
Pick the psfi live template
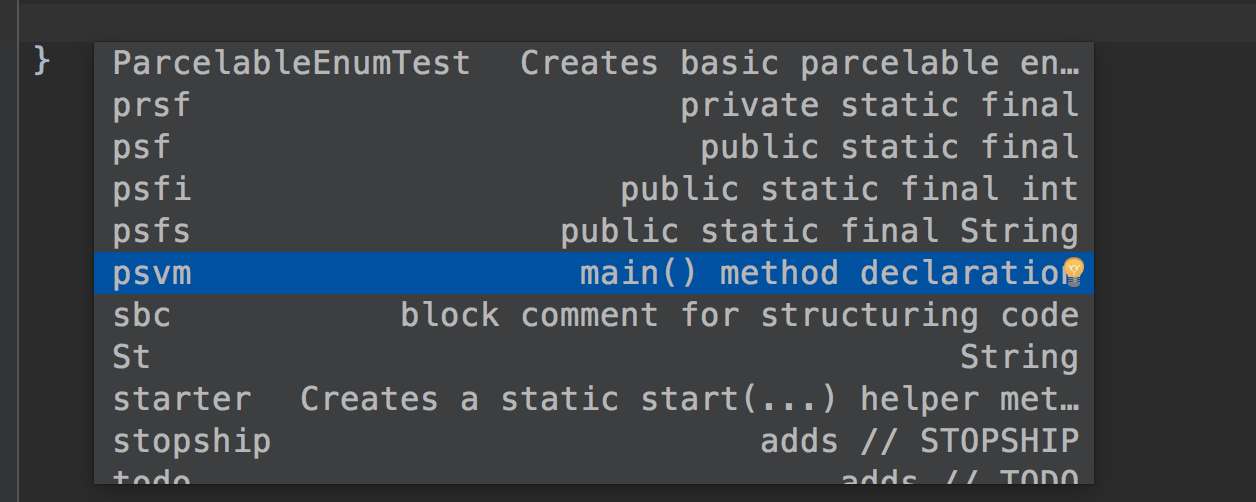[594, 189]
